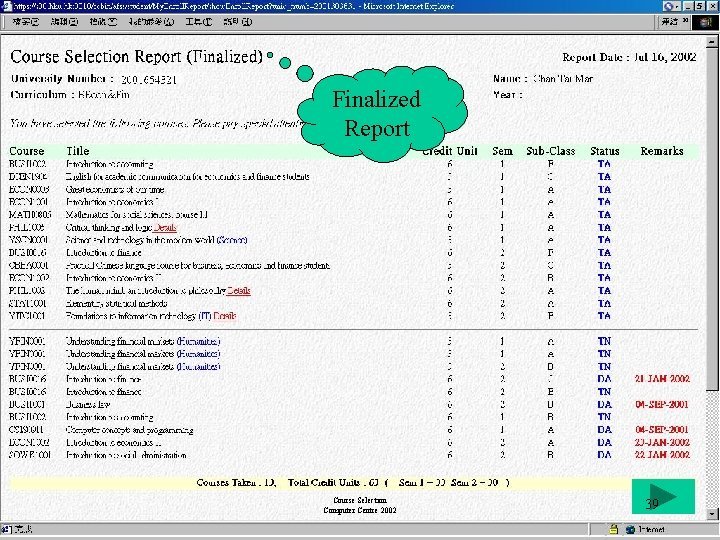Click the Internet Explorer throbber logo
720x540 pixels.
704,22
